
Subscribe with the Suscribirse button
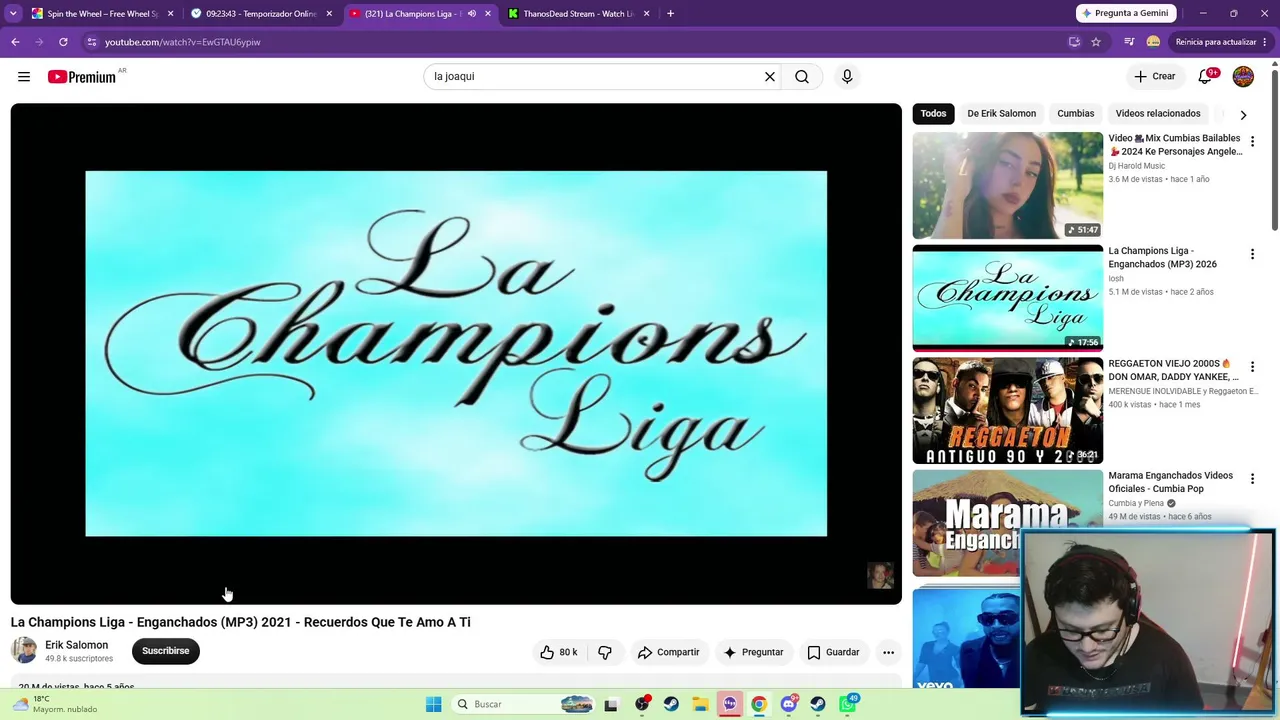click(166, 651)
